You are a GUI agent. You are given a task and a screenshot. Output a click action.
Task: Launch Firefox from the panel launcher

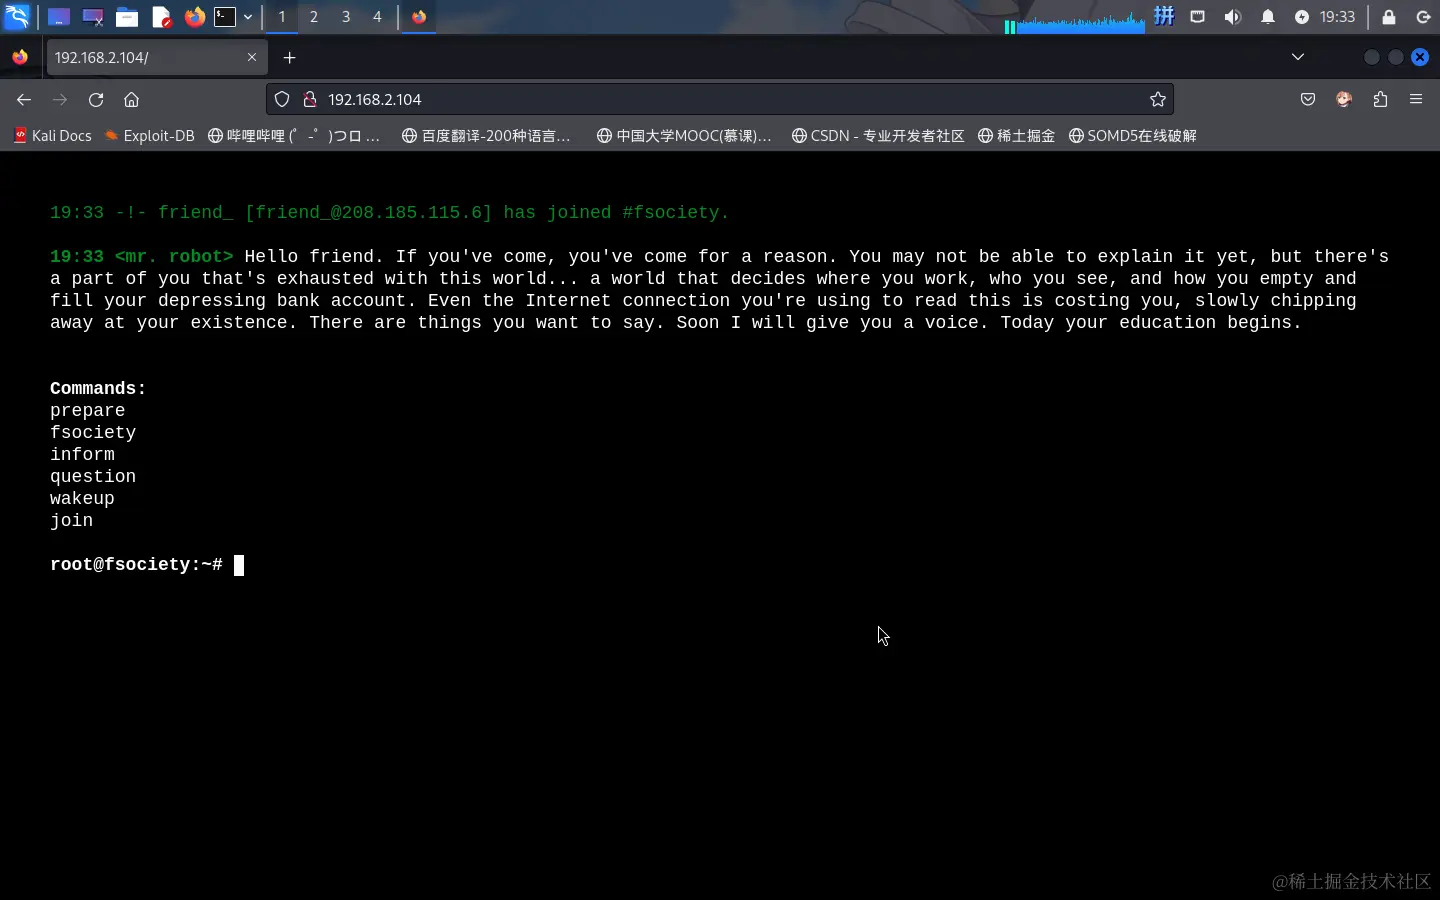194,17
